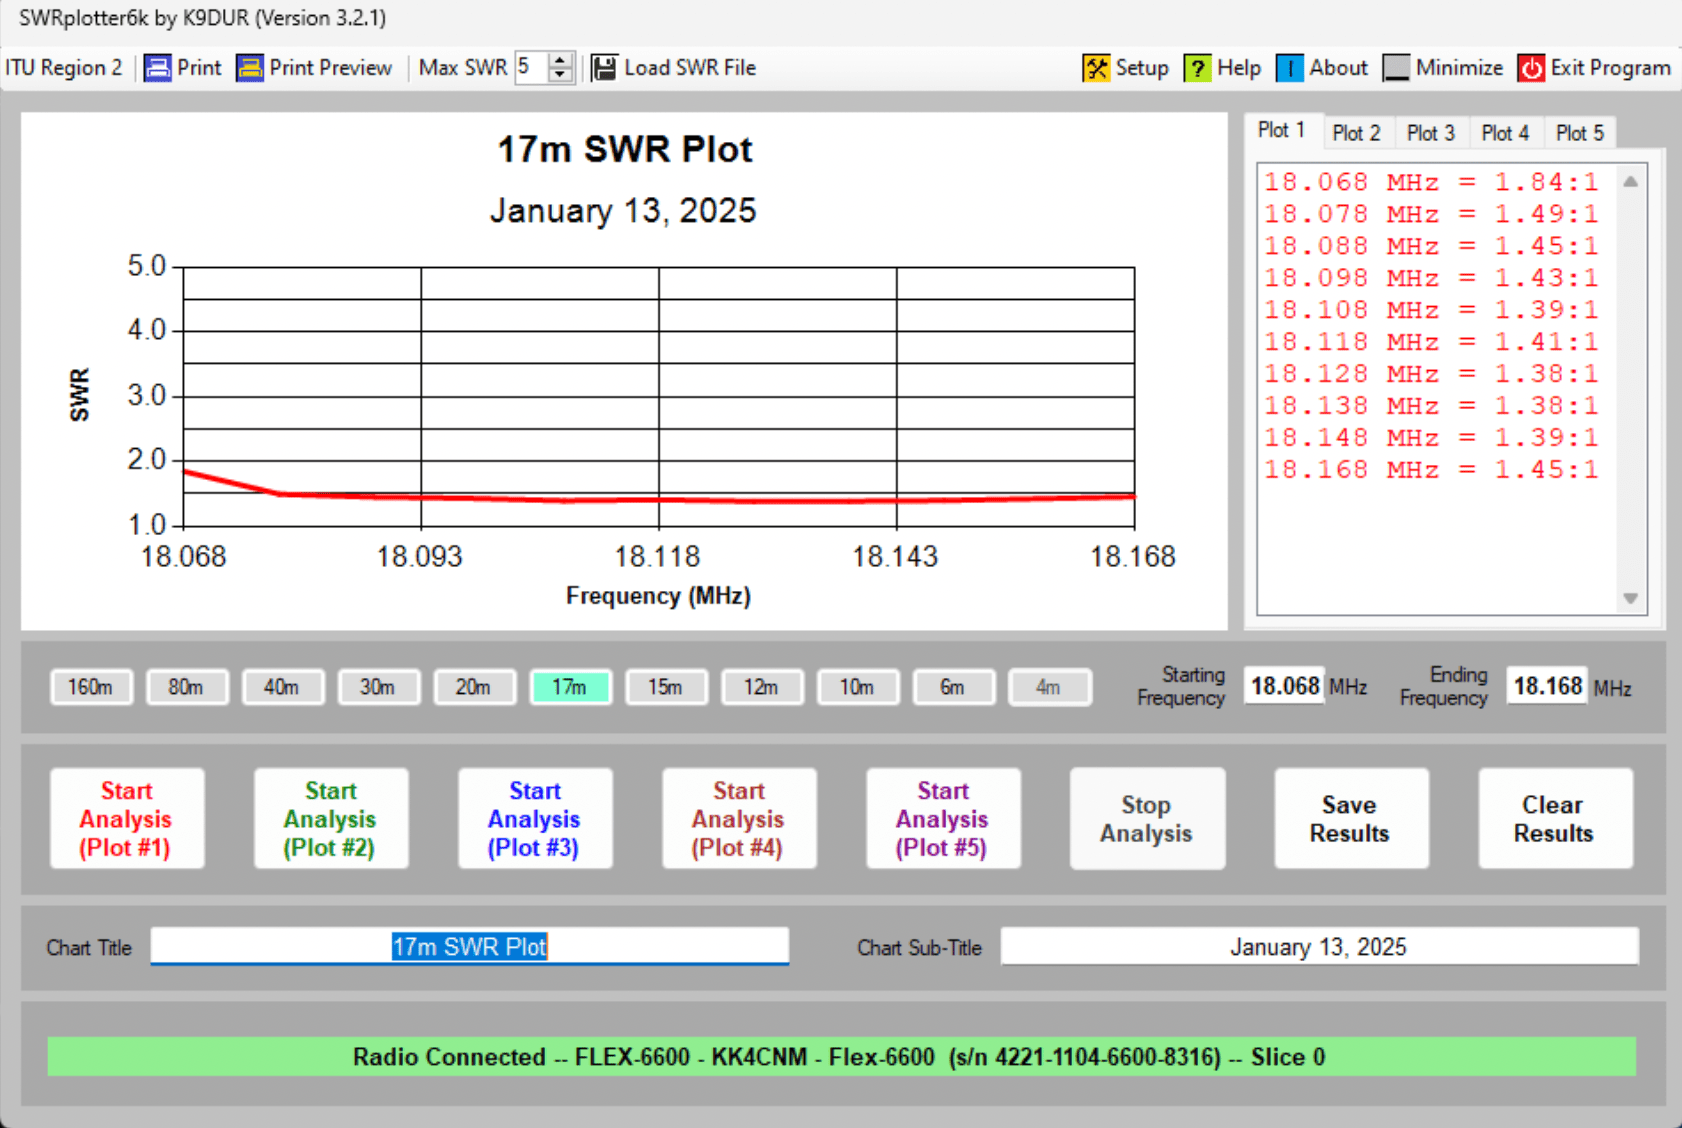The image size is (1682, 1128).
Task: Click the 18.118 MHz = 1.41:1 result row
Action: tap(1431, 342)
